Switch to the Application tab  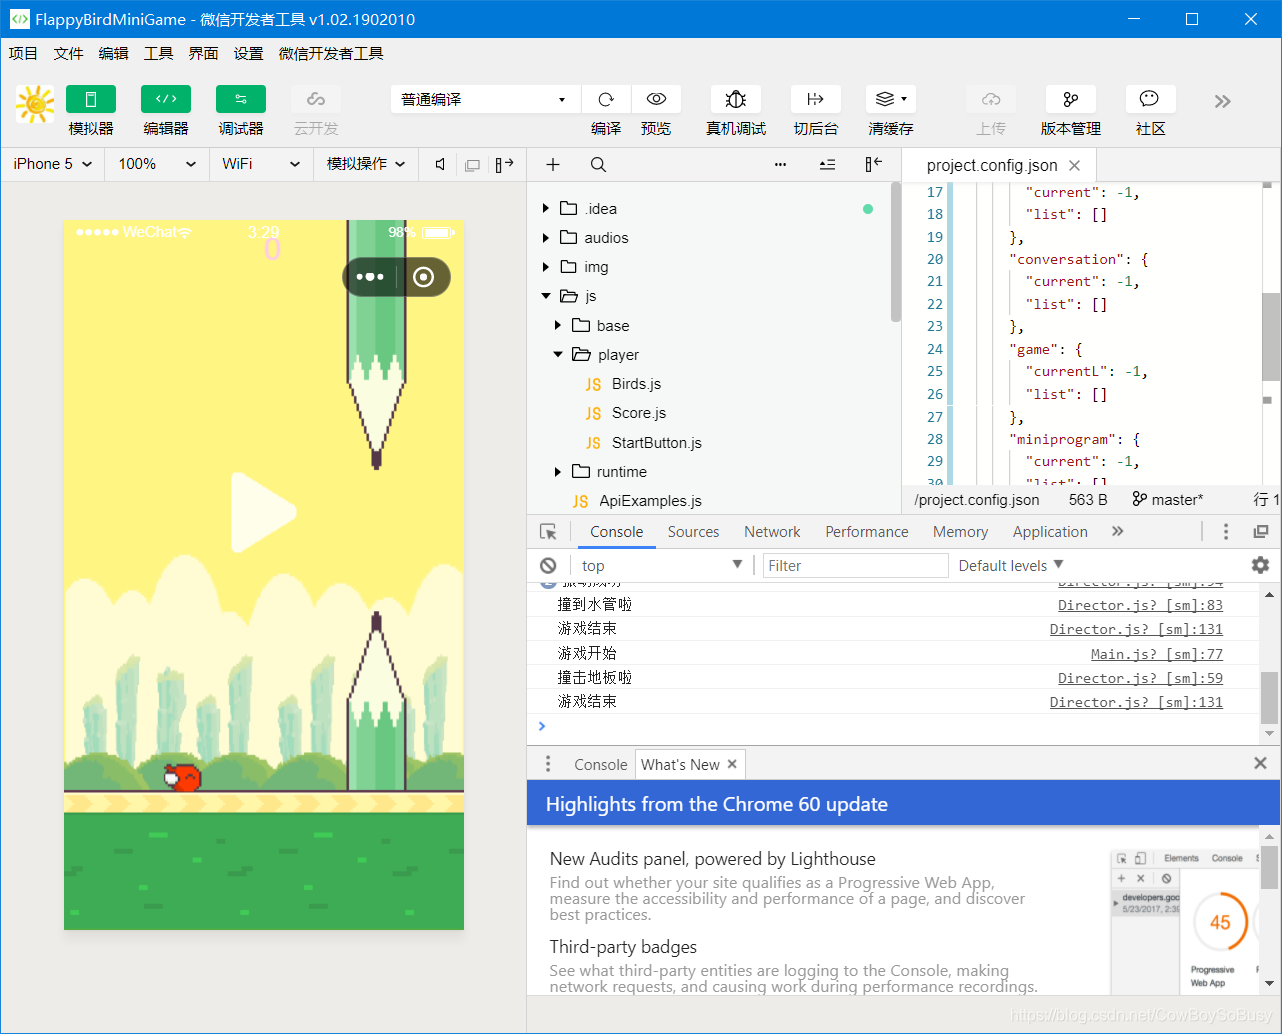coord(1050,532)
